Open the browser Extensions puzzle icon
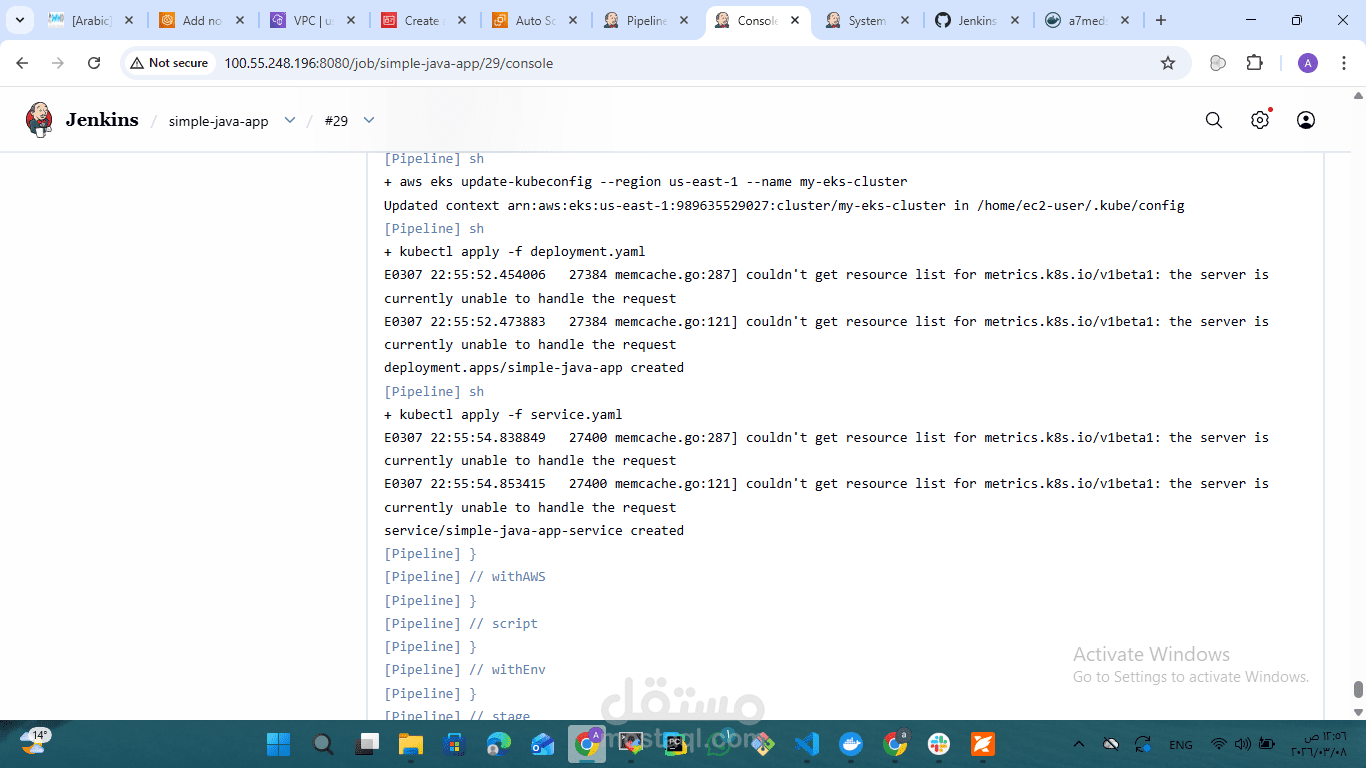Image resolution: width=1366 pixels, height=768 pixels. click(1255, 63)
